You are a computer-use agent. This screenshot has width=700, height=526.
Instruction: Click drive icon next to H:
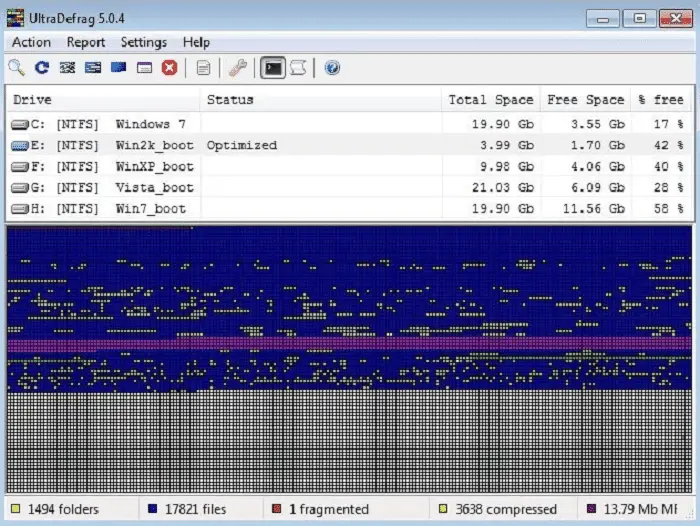(x=20, y=209)
